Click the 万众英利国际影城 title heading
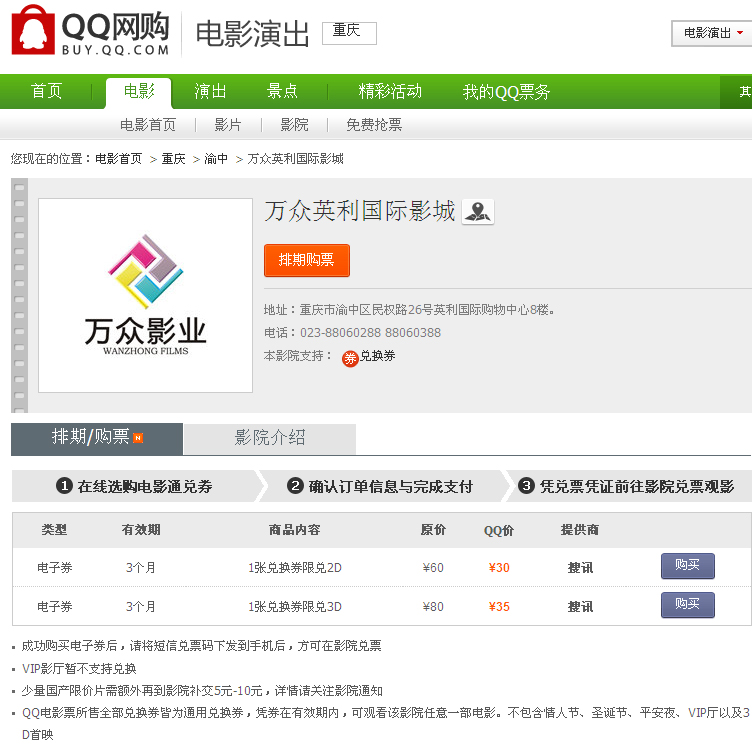This screenshot has height=750, width=752. click(x=359, y=211)
